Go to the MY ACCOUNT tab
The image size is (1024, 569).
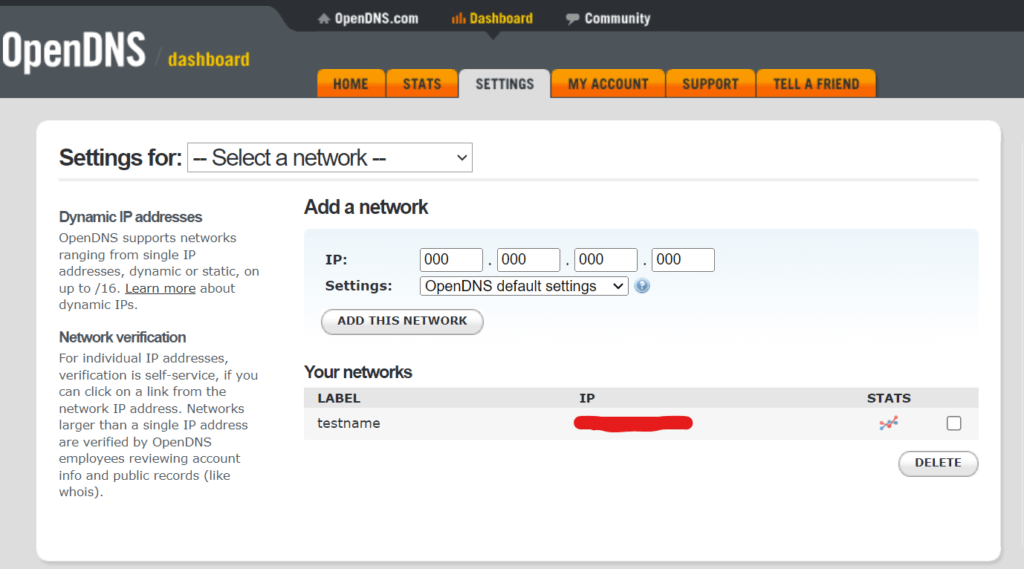point(608,84)
